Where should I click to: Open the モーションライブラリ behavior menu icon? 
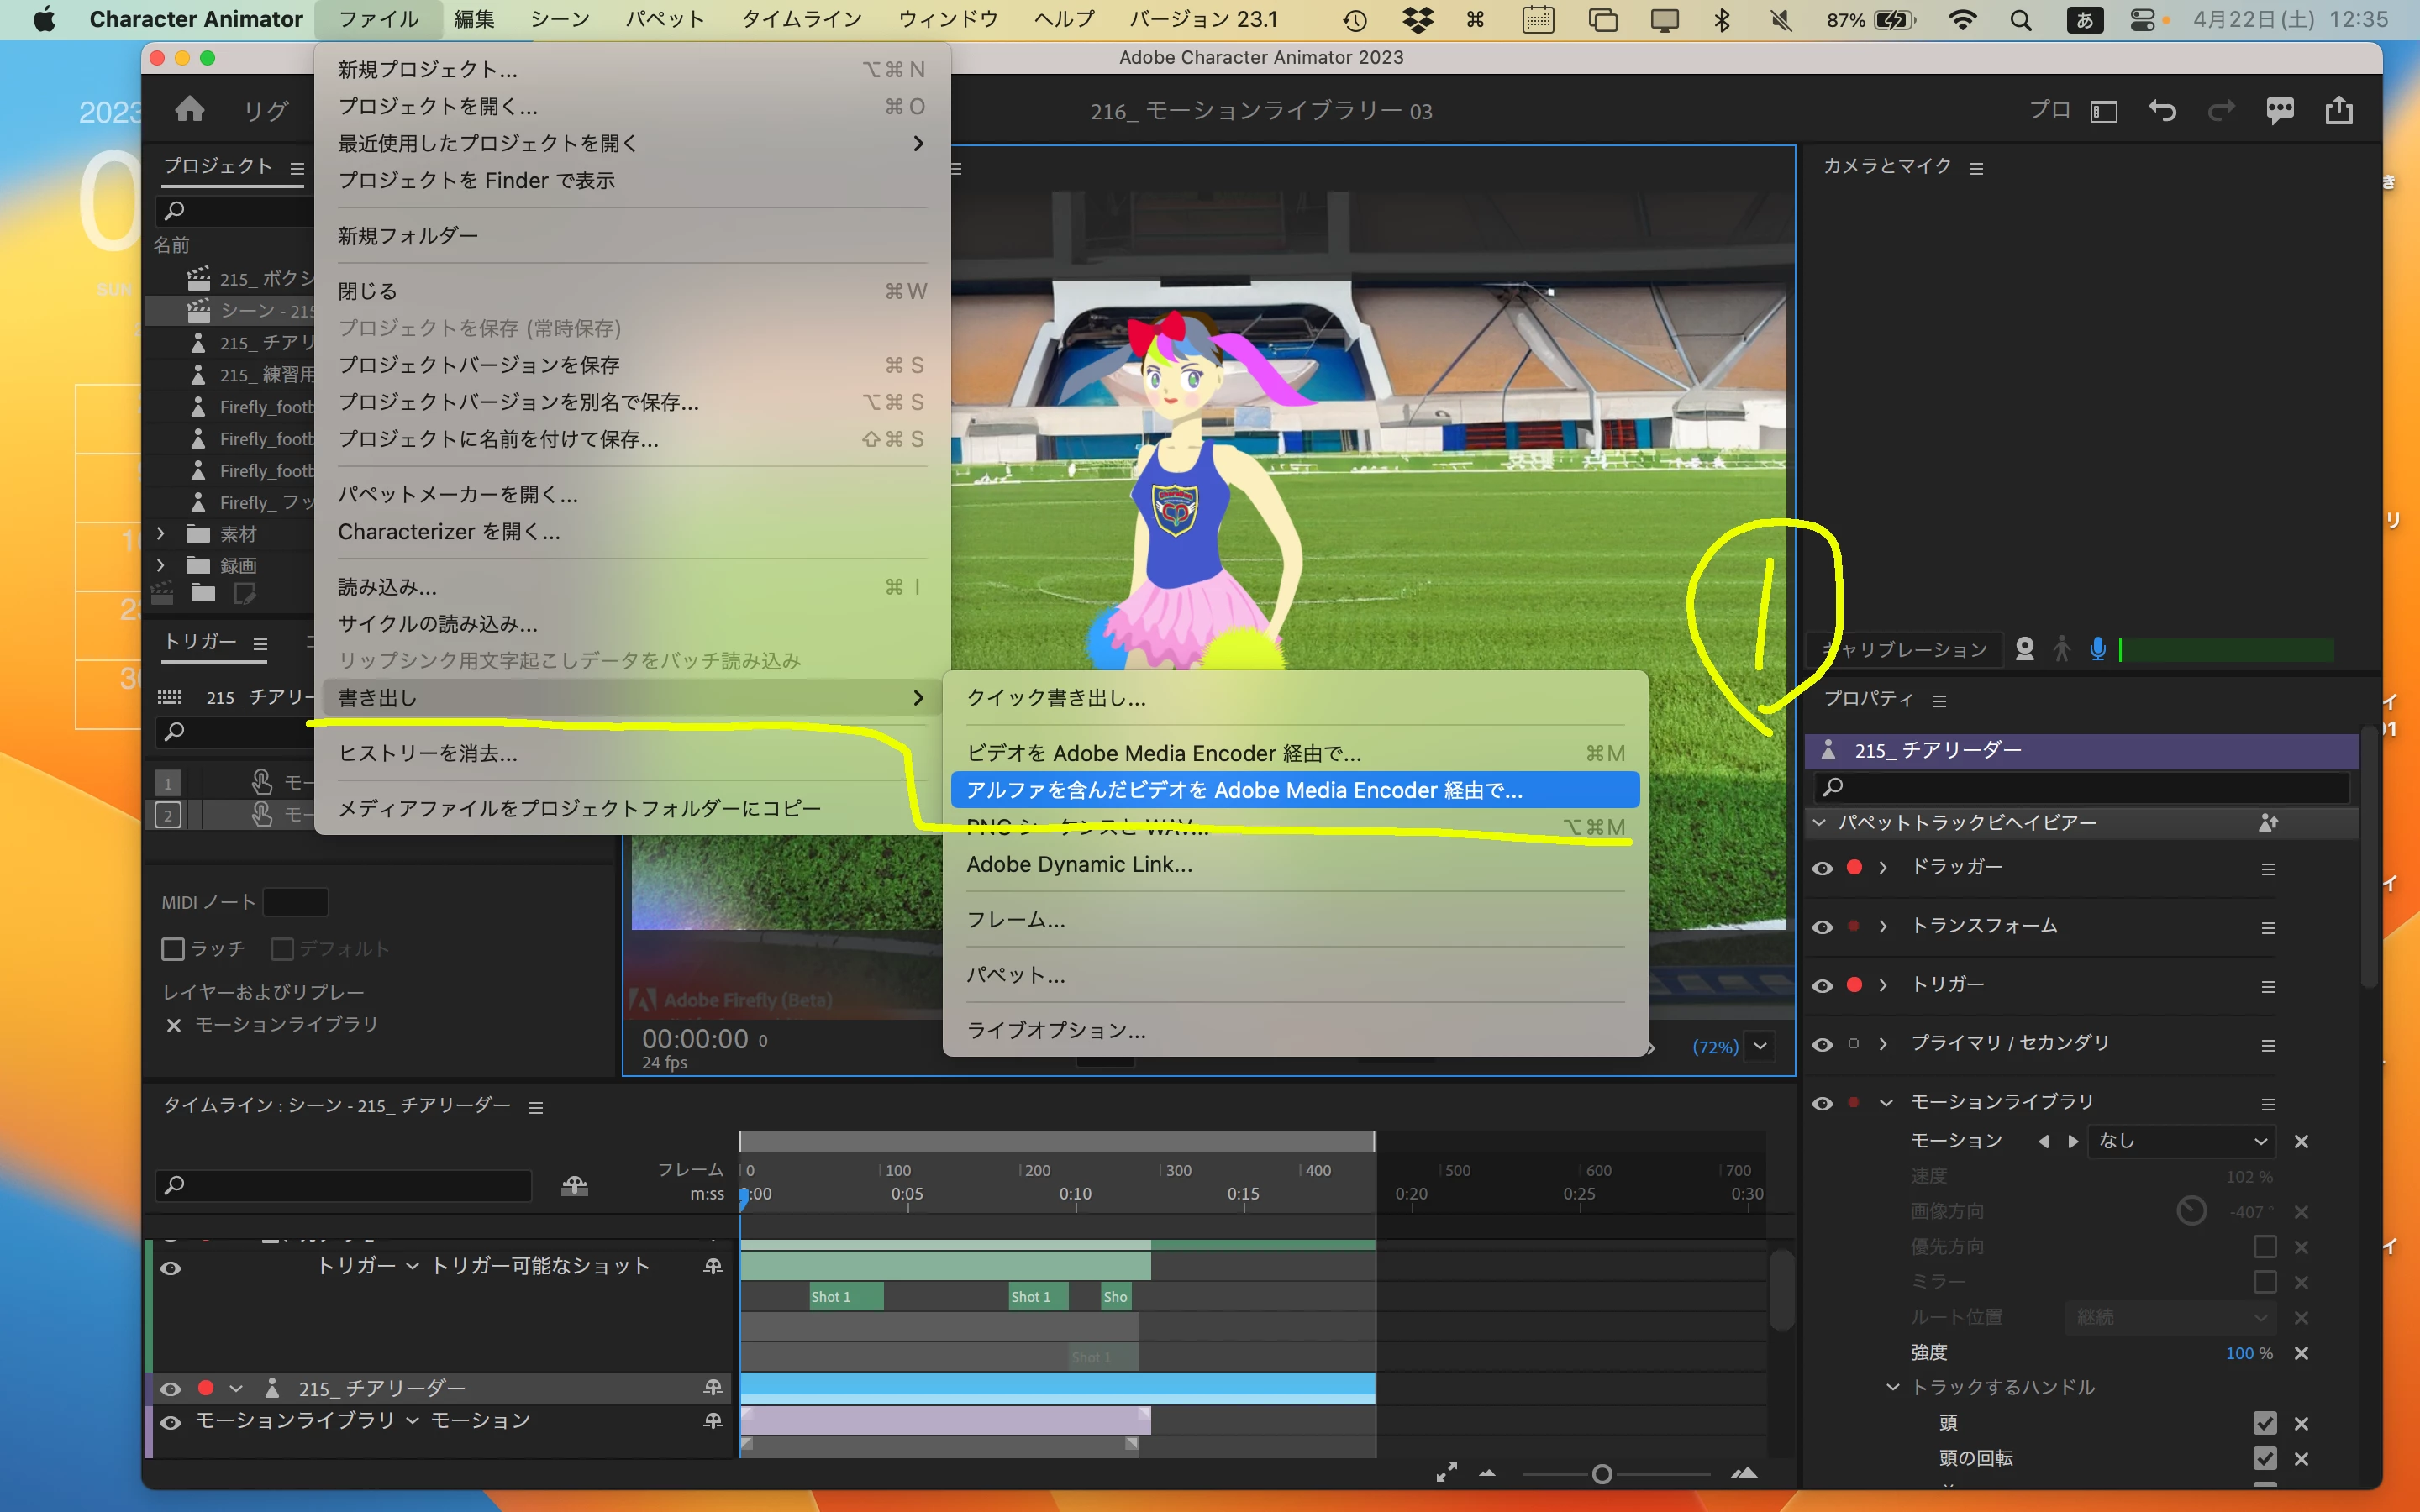[2268, 1104]
